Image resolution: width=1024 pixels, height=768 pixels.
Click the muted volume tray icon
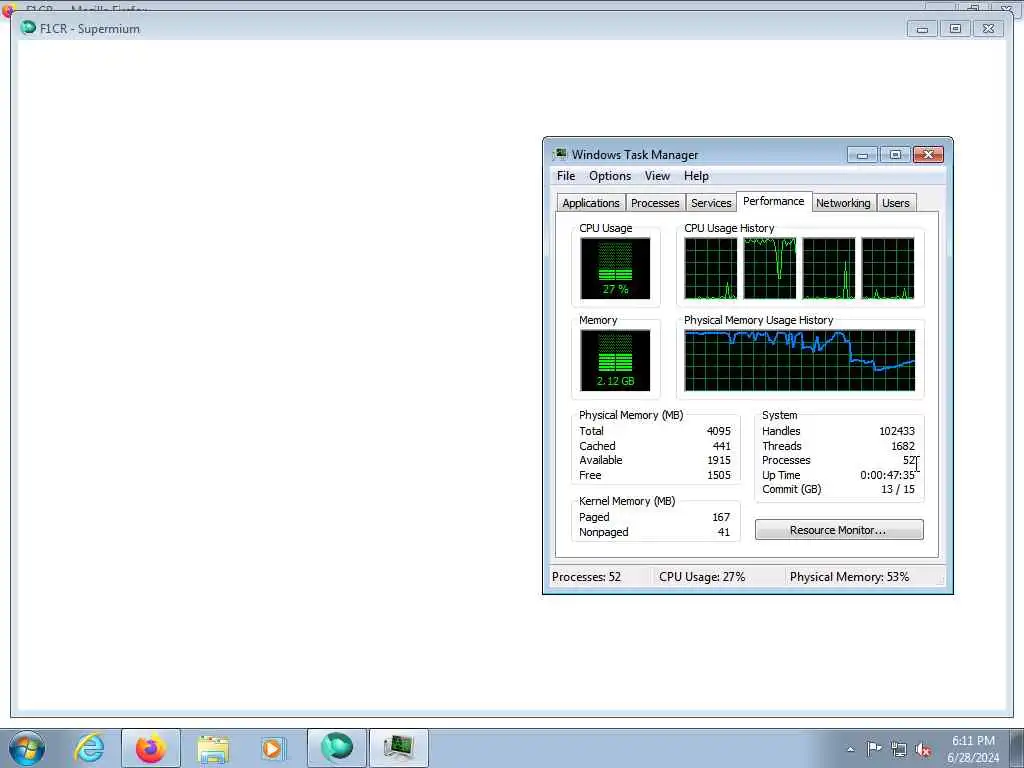(923, 750)
